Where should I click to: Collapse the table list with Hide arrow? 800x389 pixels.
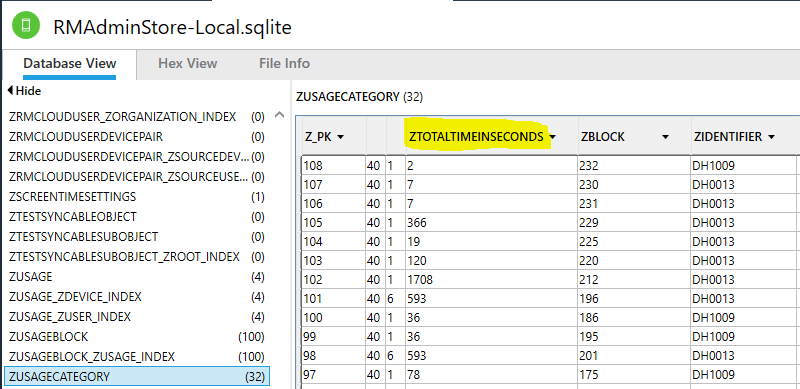pyautogui.click(x=24, y=91)
